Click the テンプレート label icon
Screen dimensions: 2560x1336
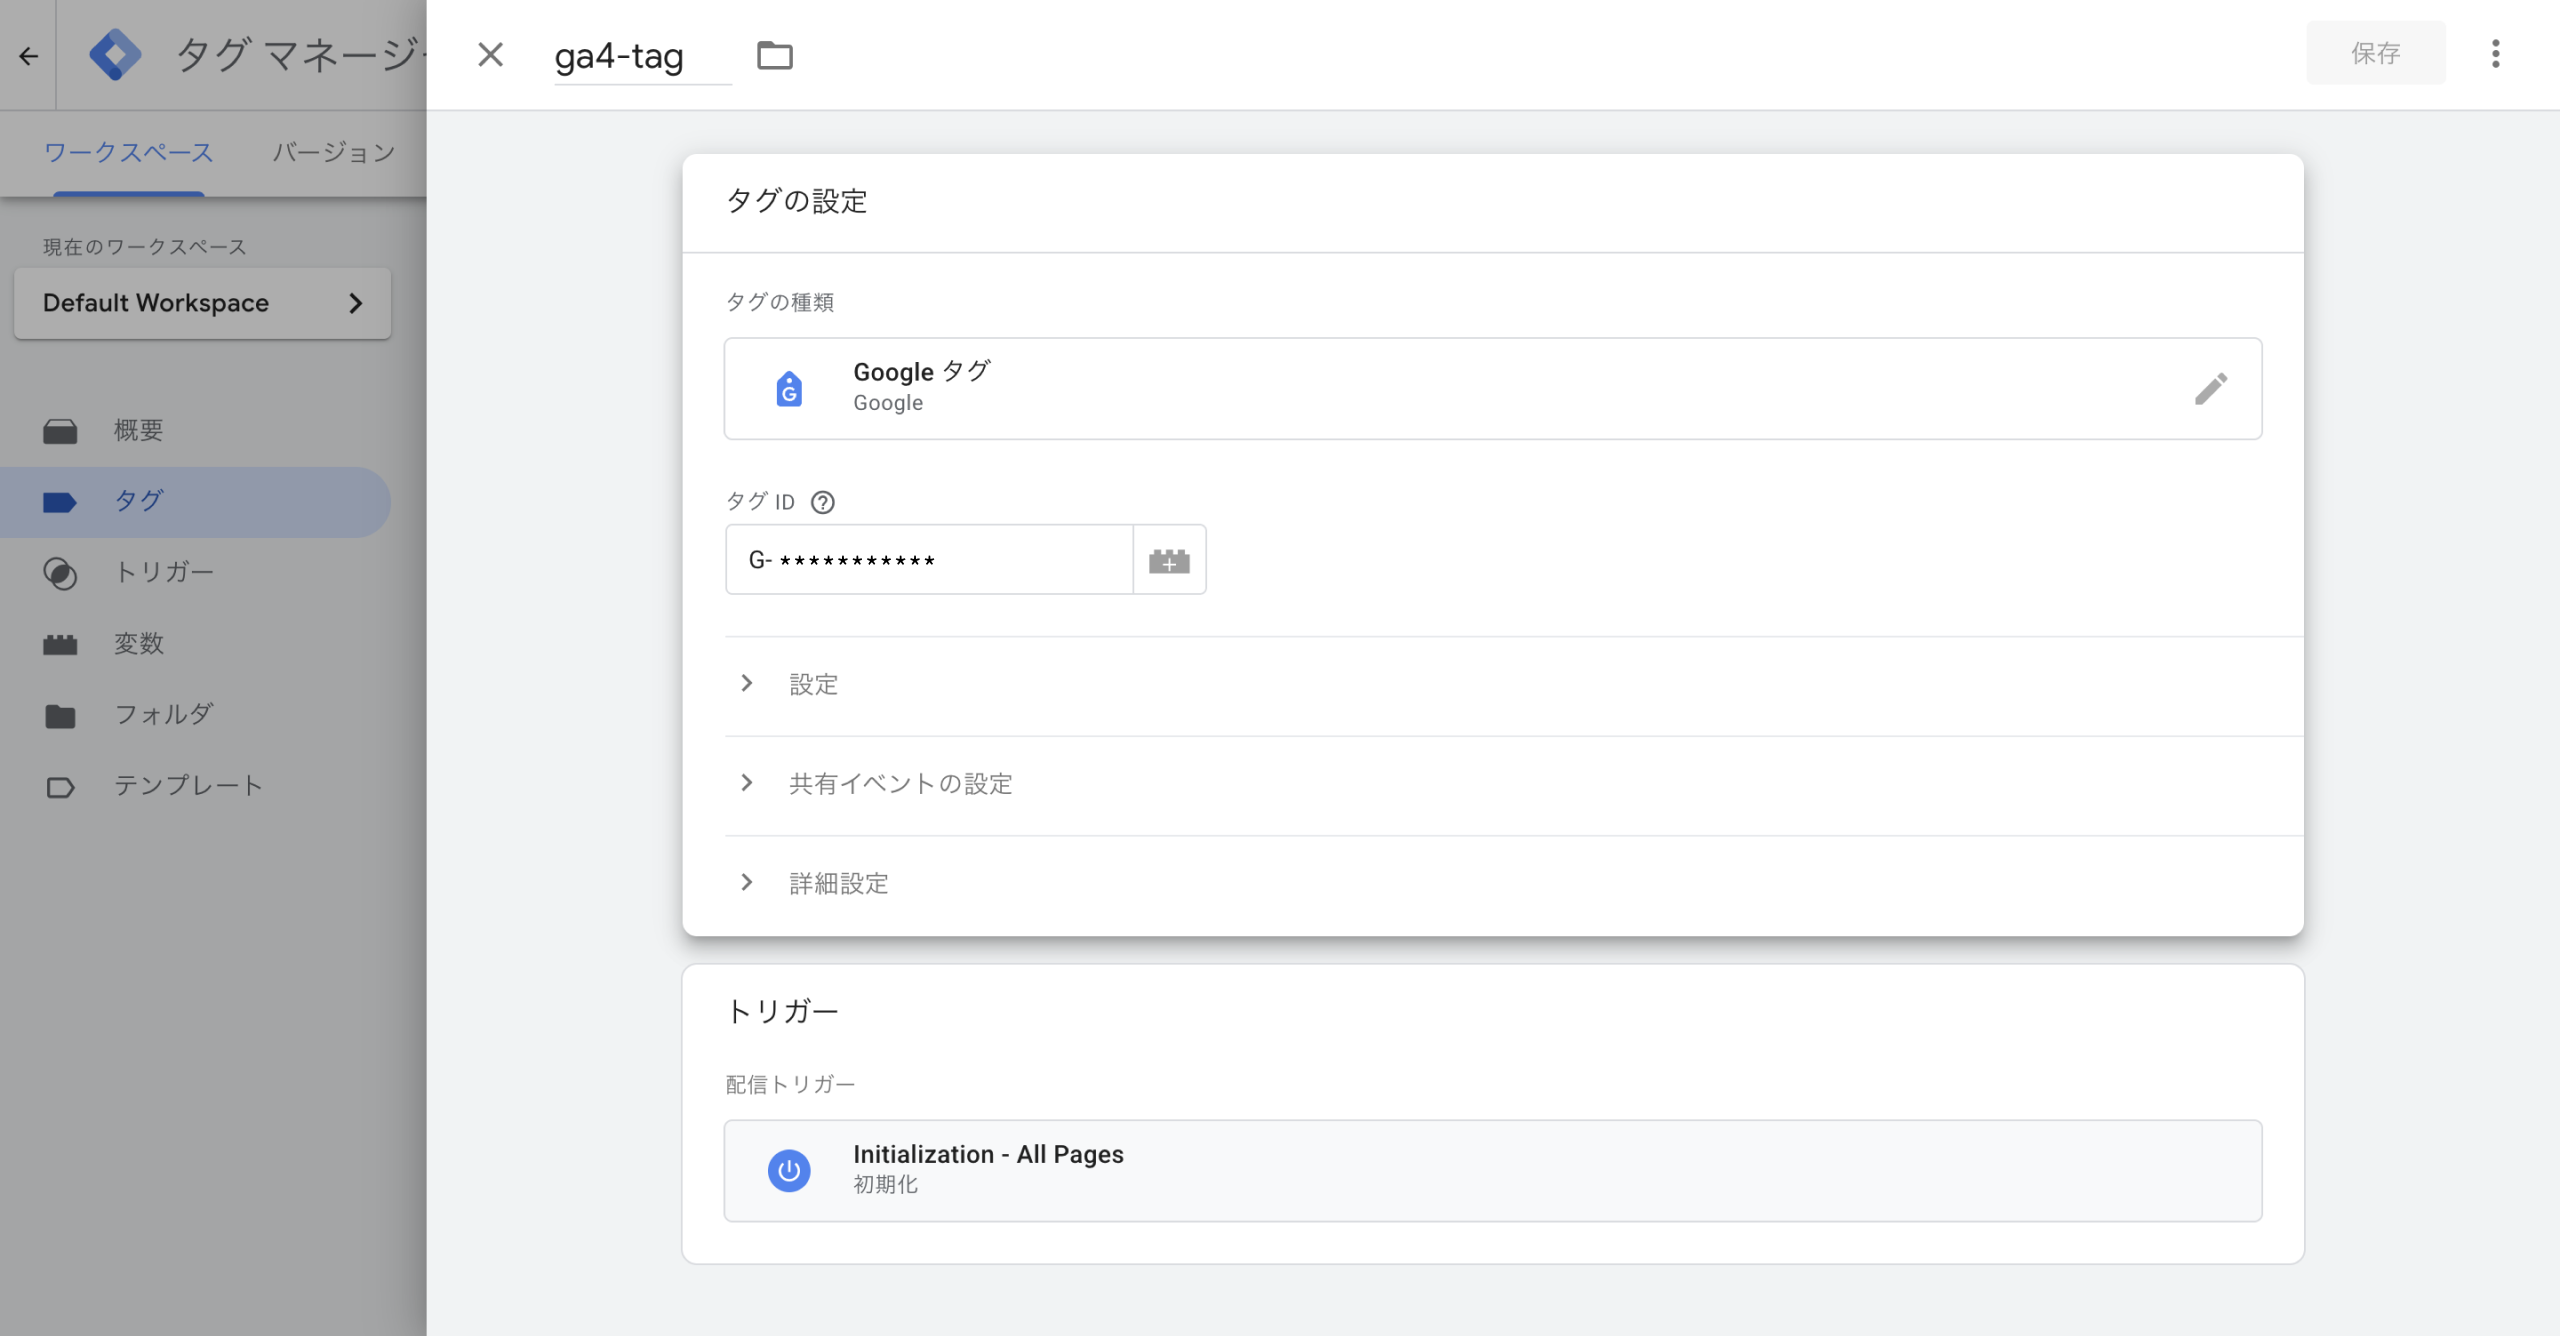(x=60, y=788)
